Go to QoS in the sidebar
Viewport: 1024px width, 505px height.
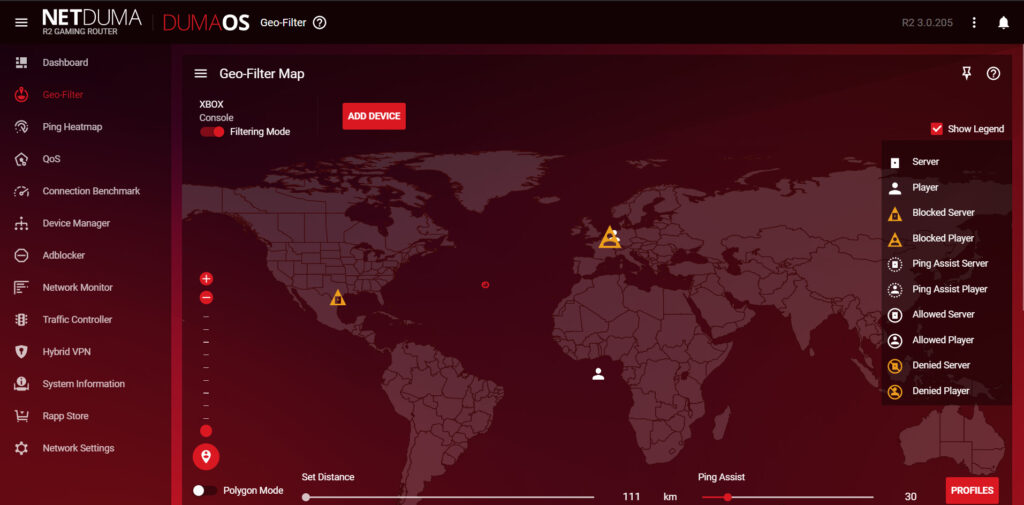(52, 159)
